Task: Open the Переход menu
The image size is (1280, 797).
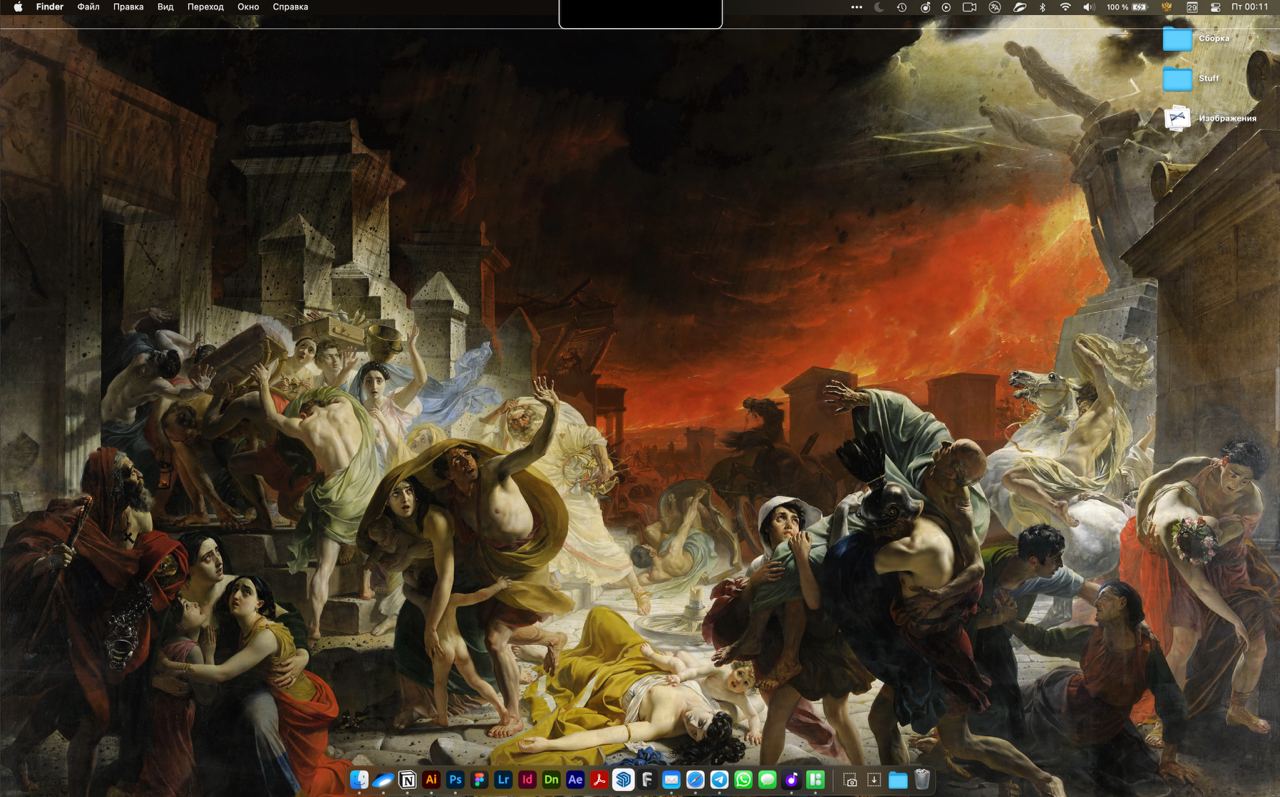Action: click(205, 7)
